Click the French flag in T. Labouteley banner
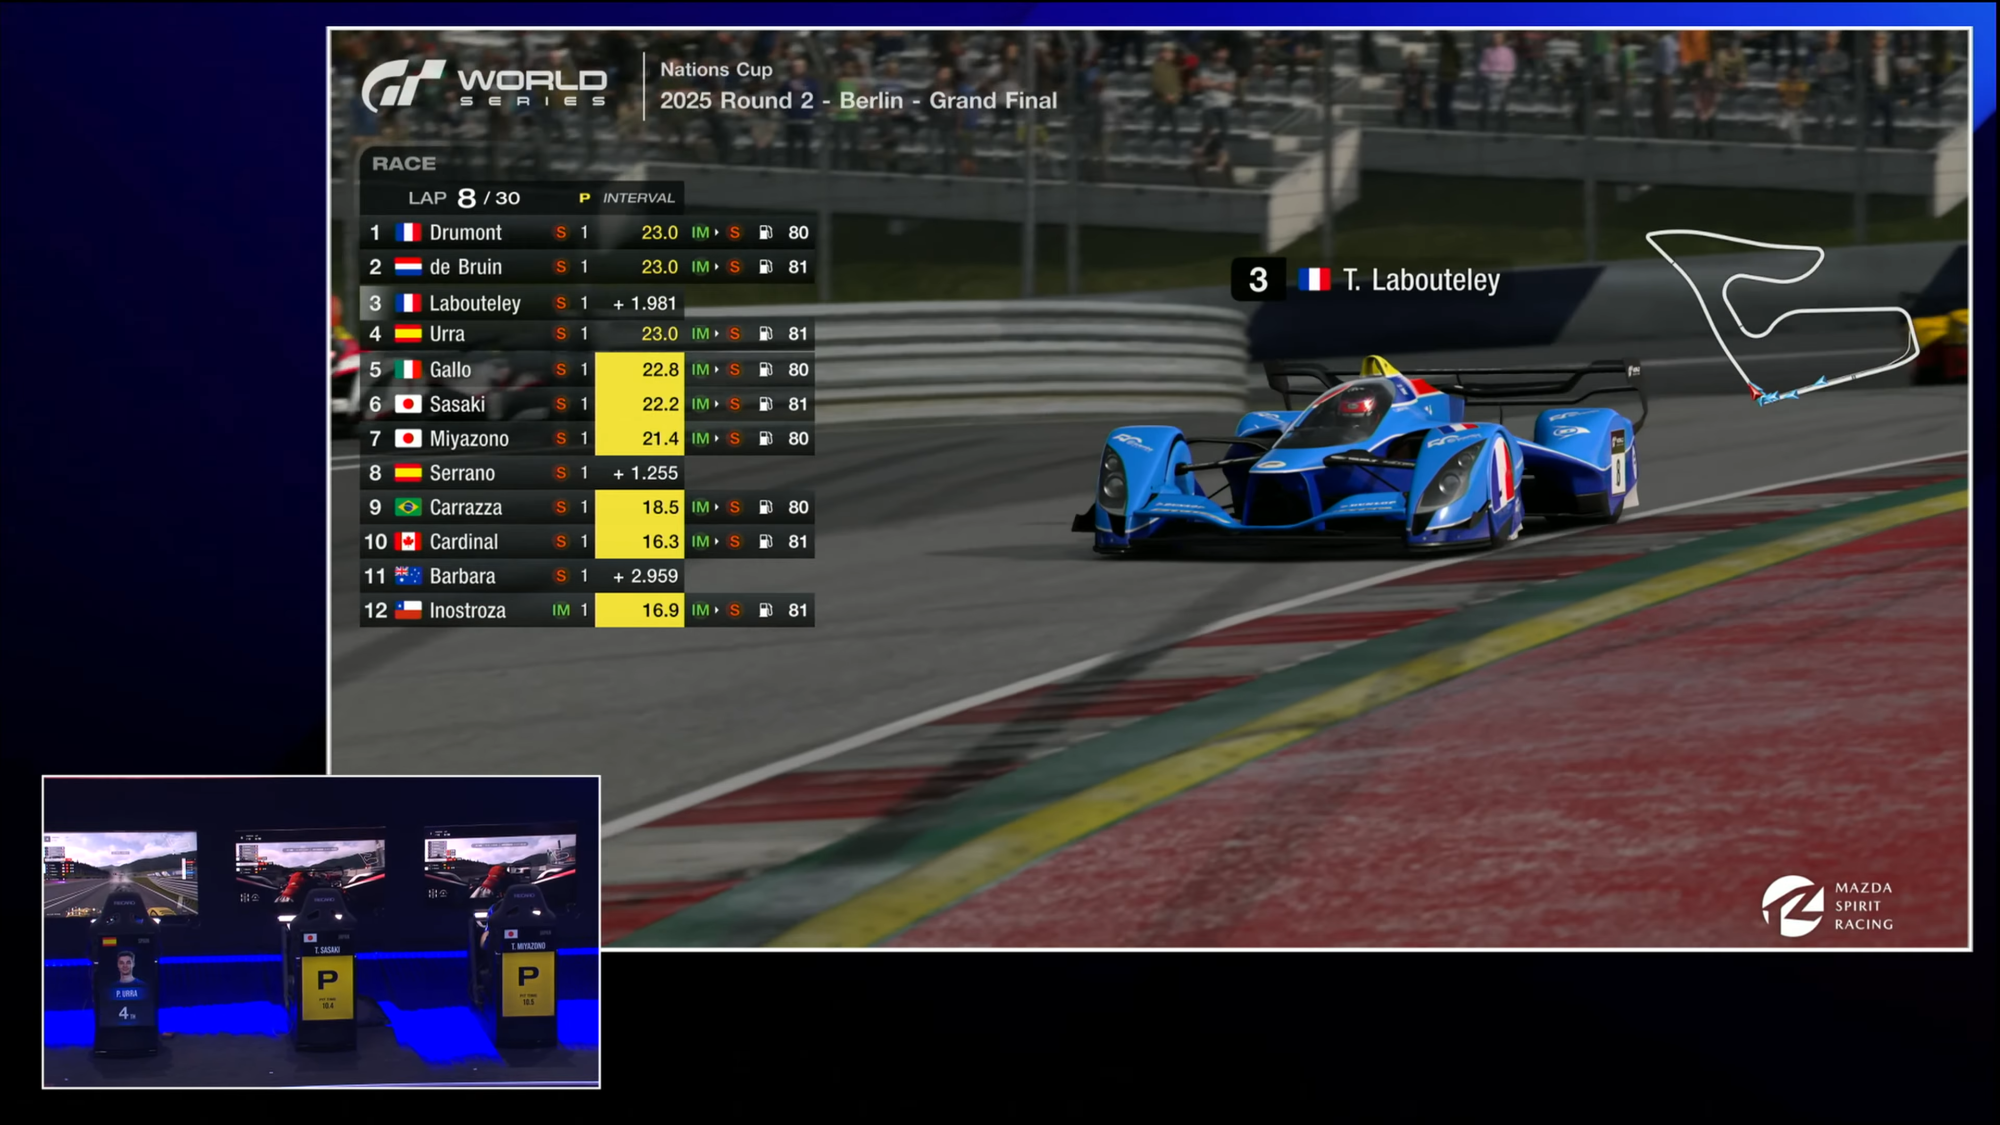 click(x=1314, y=280)
